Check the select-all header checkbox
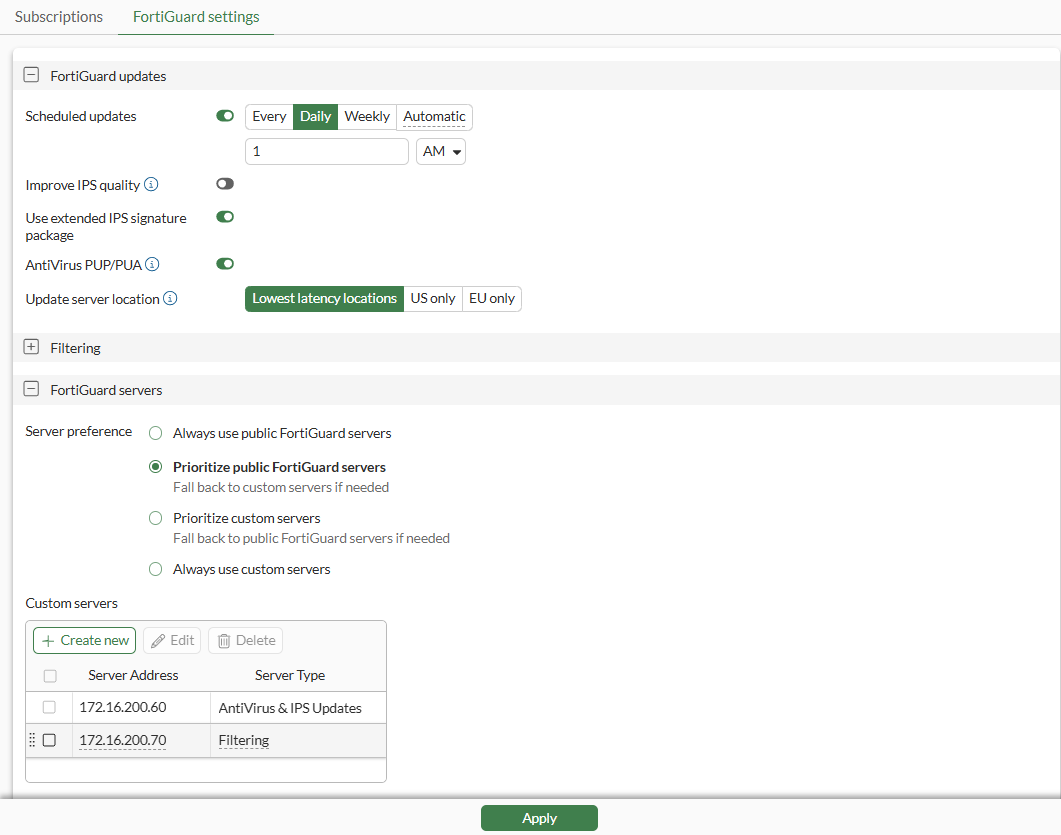1061x835 pixels. tap(50, 675)
